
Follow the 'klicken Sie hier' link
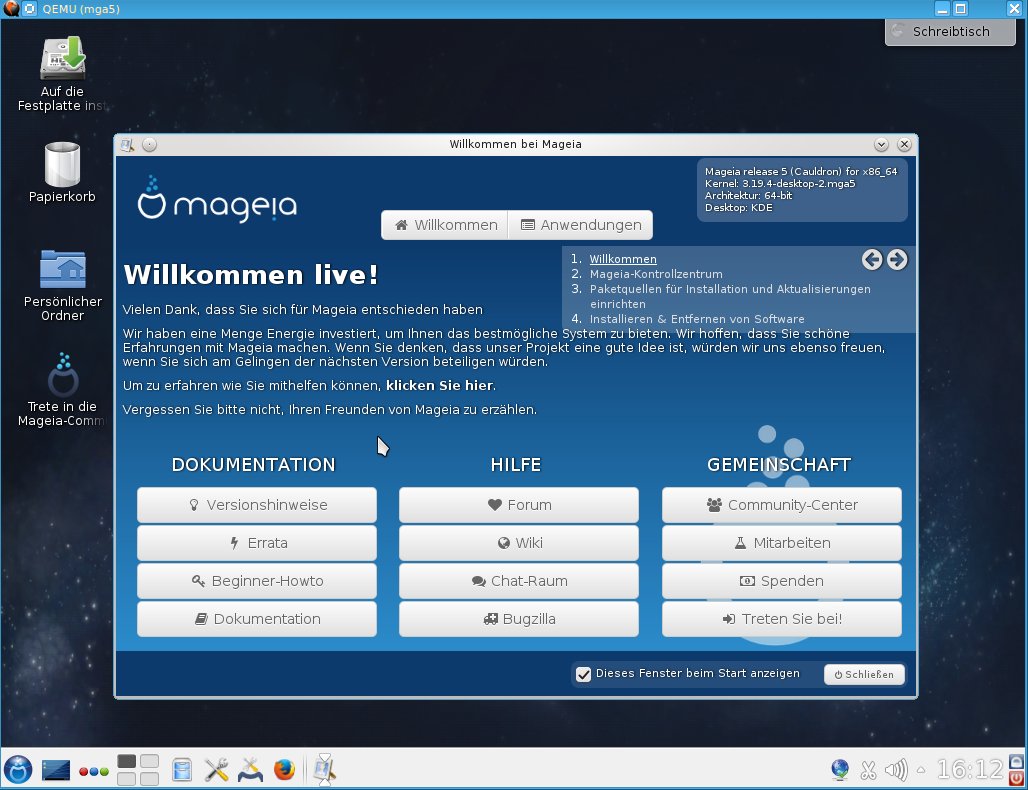tap(439, 385)
